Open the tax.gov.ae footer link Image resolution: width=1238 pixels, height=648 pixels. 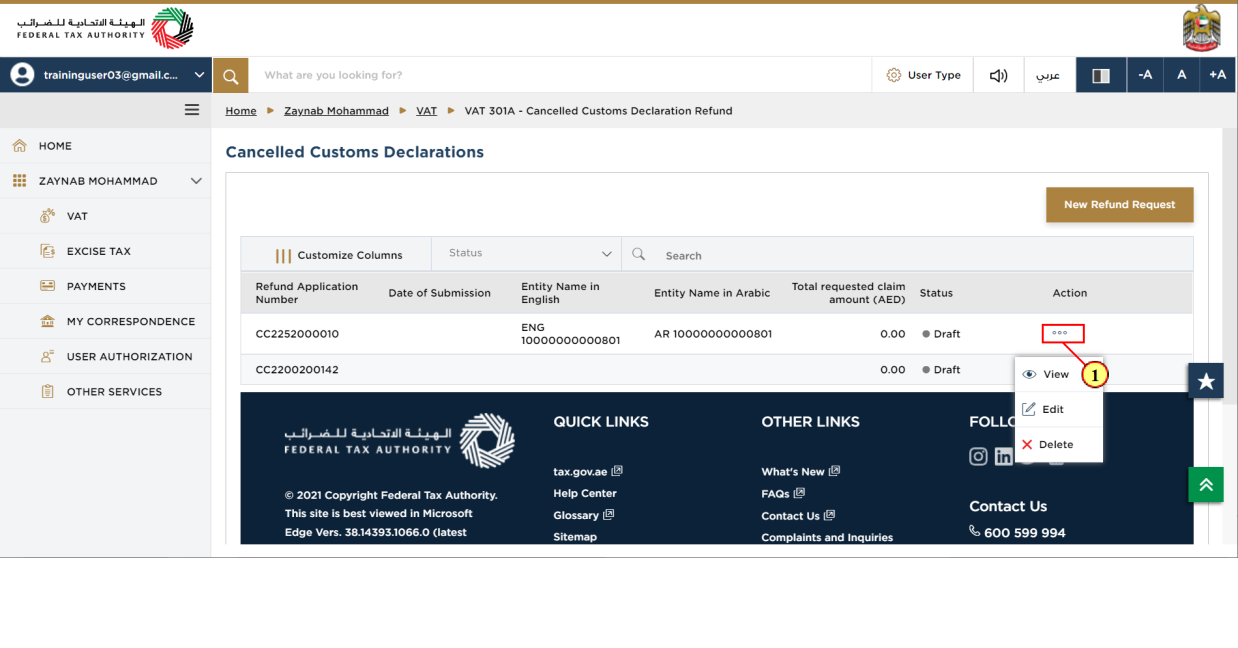(588, 471)
